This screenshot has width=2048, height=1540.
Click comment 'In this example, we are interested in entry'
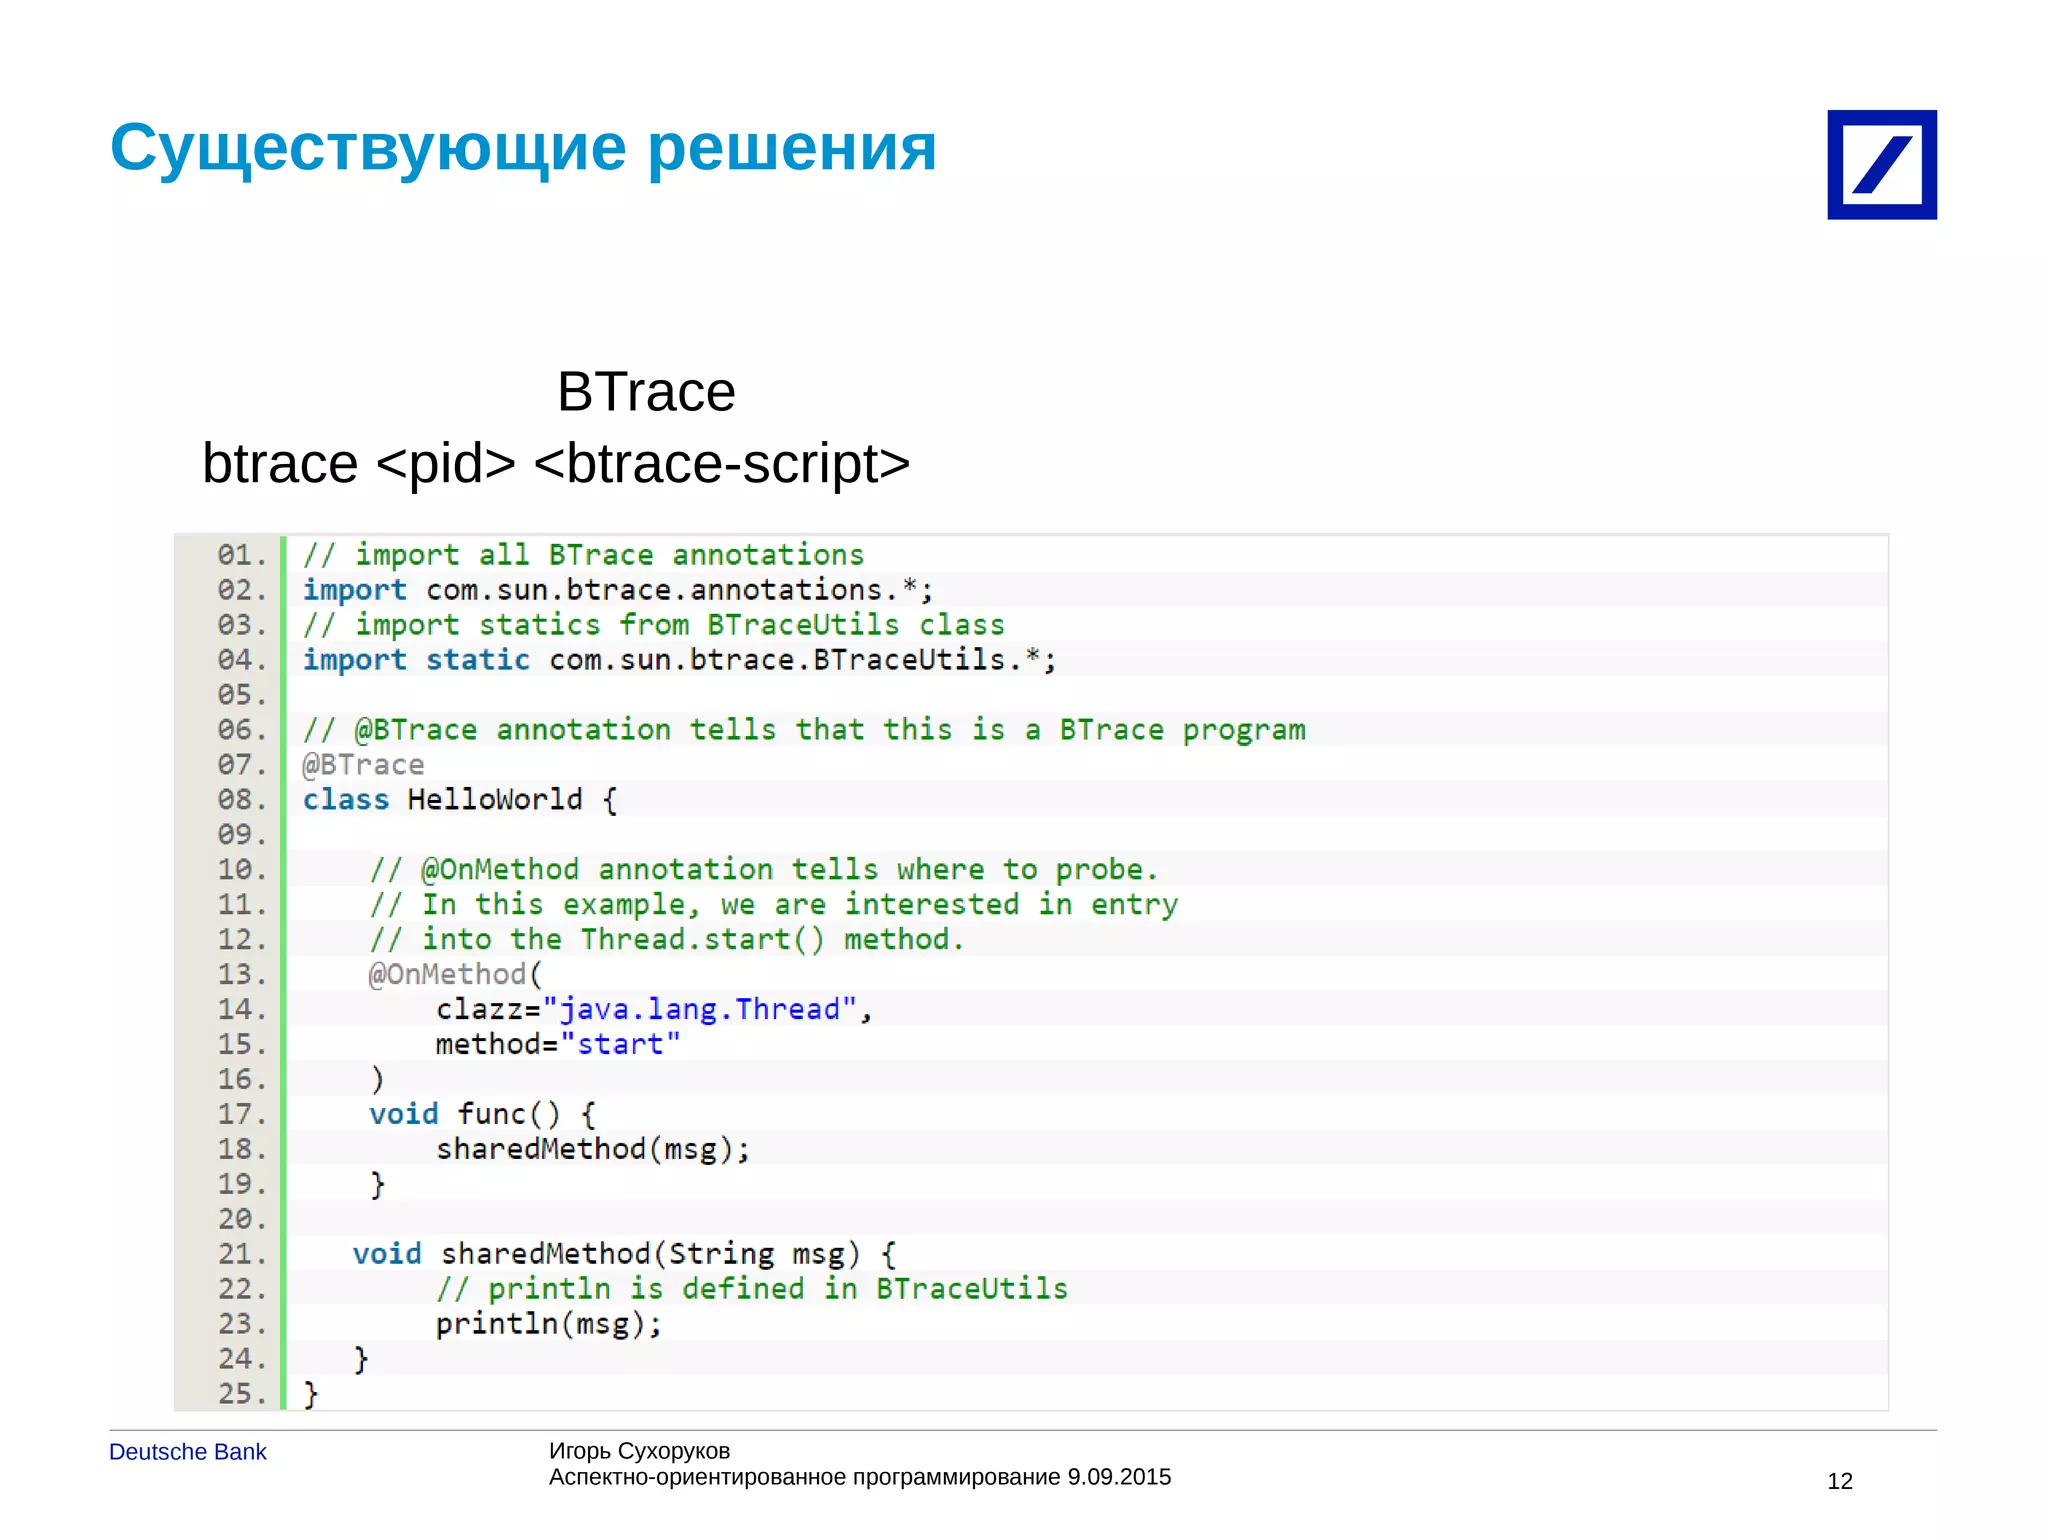774,905
